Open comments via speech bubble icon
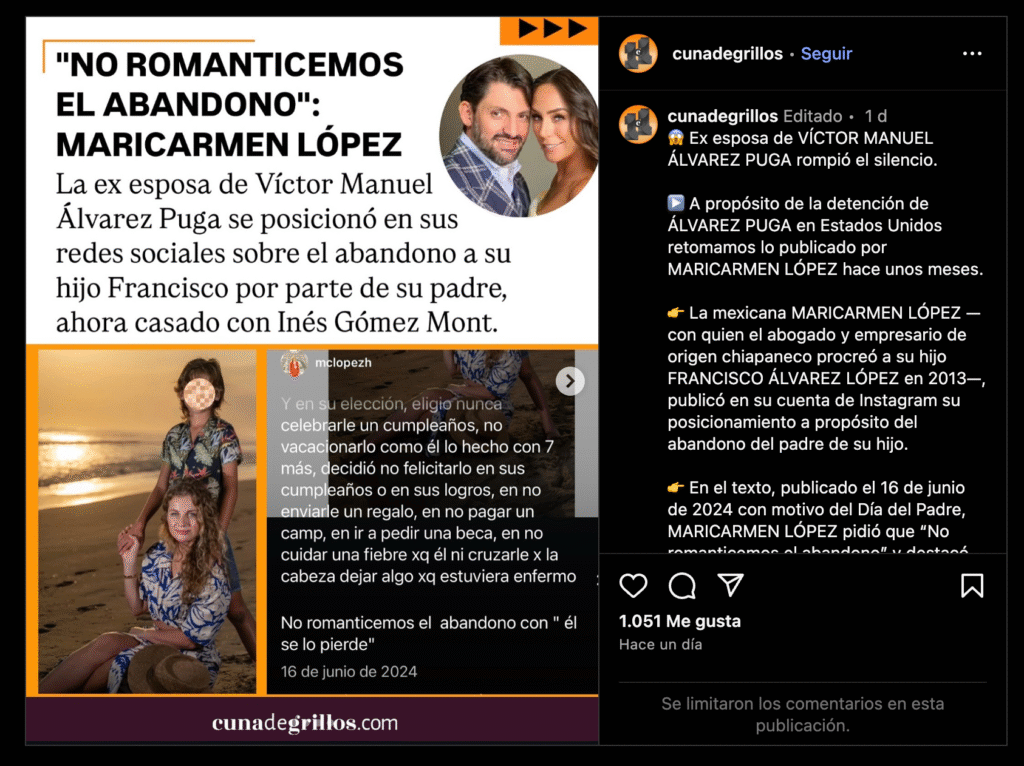 [682, 585]
